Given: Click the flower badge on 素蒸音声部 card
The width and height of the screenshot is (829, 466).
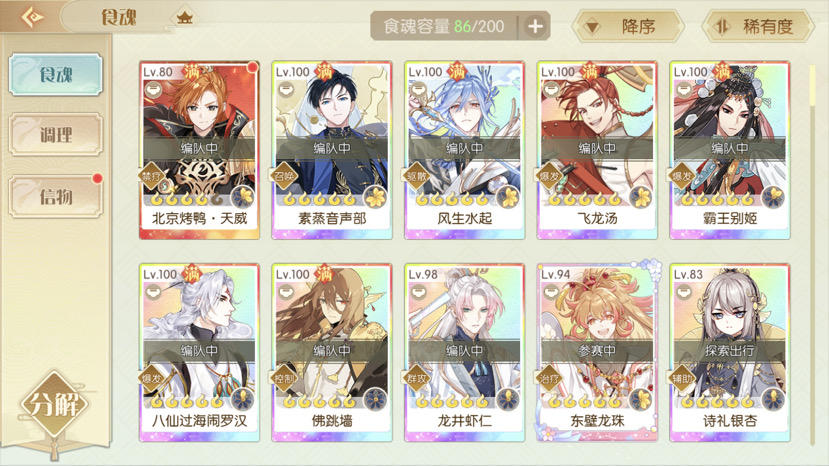Looking at the screenshot, I should 376,197.
